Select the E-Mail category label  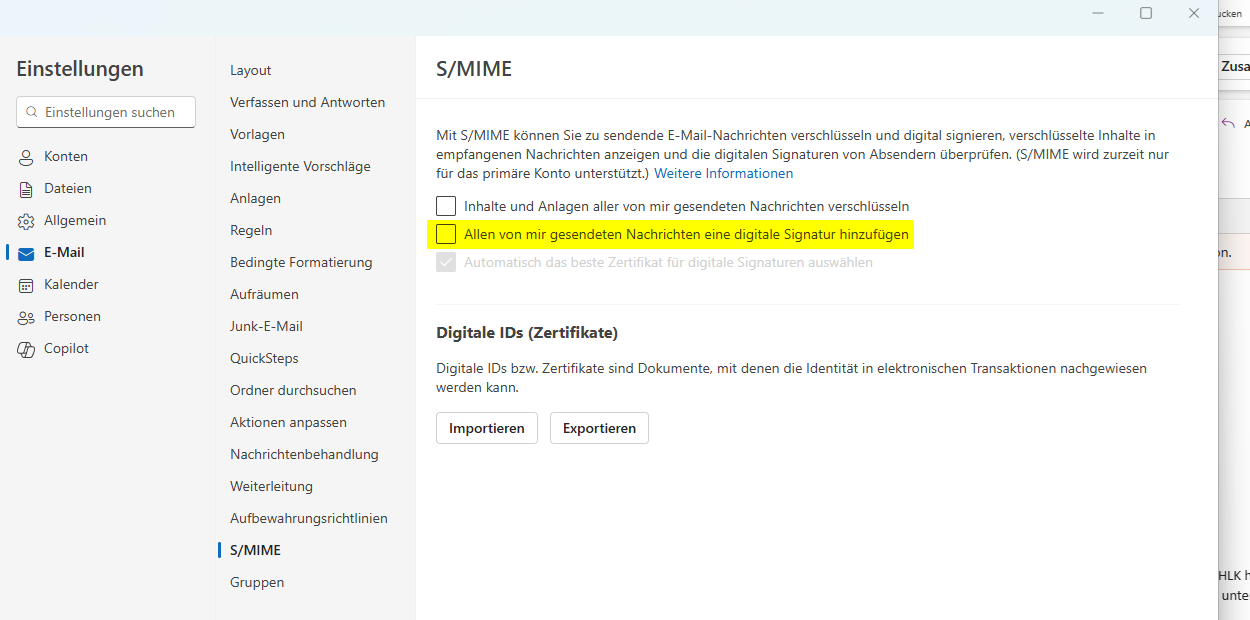pos(64,252)
